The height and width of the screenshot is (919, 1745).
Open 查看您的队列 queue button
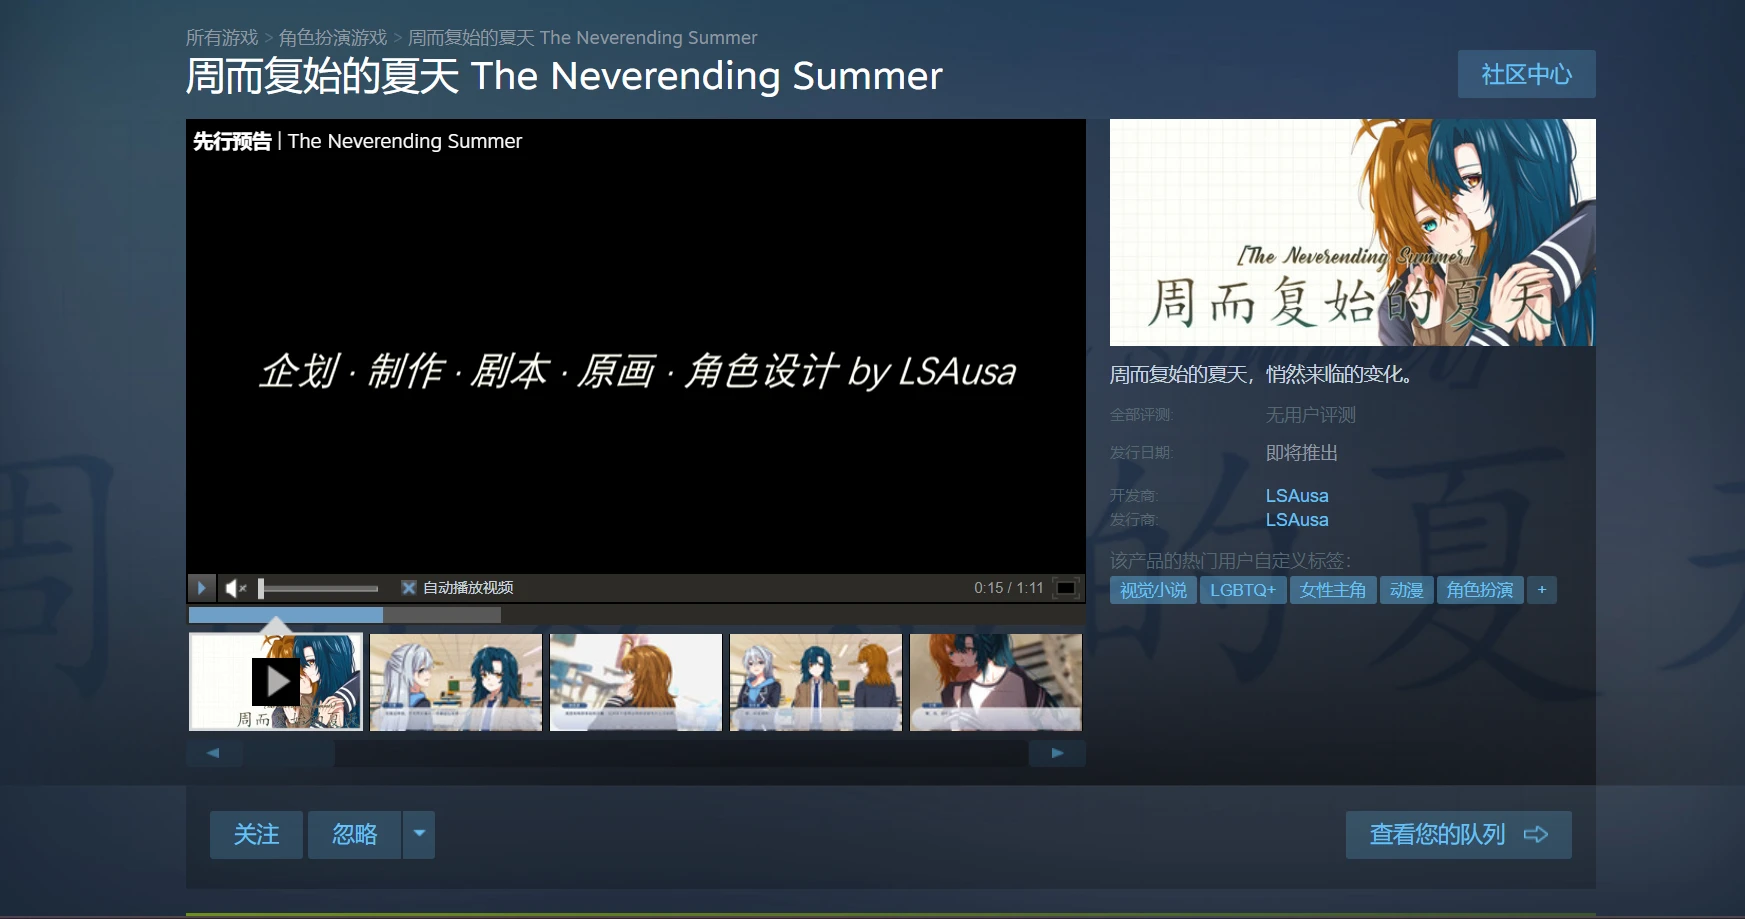[1458, 834]
